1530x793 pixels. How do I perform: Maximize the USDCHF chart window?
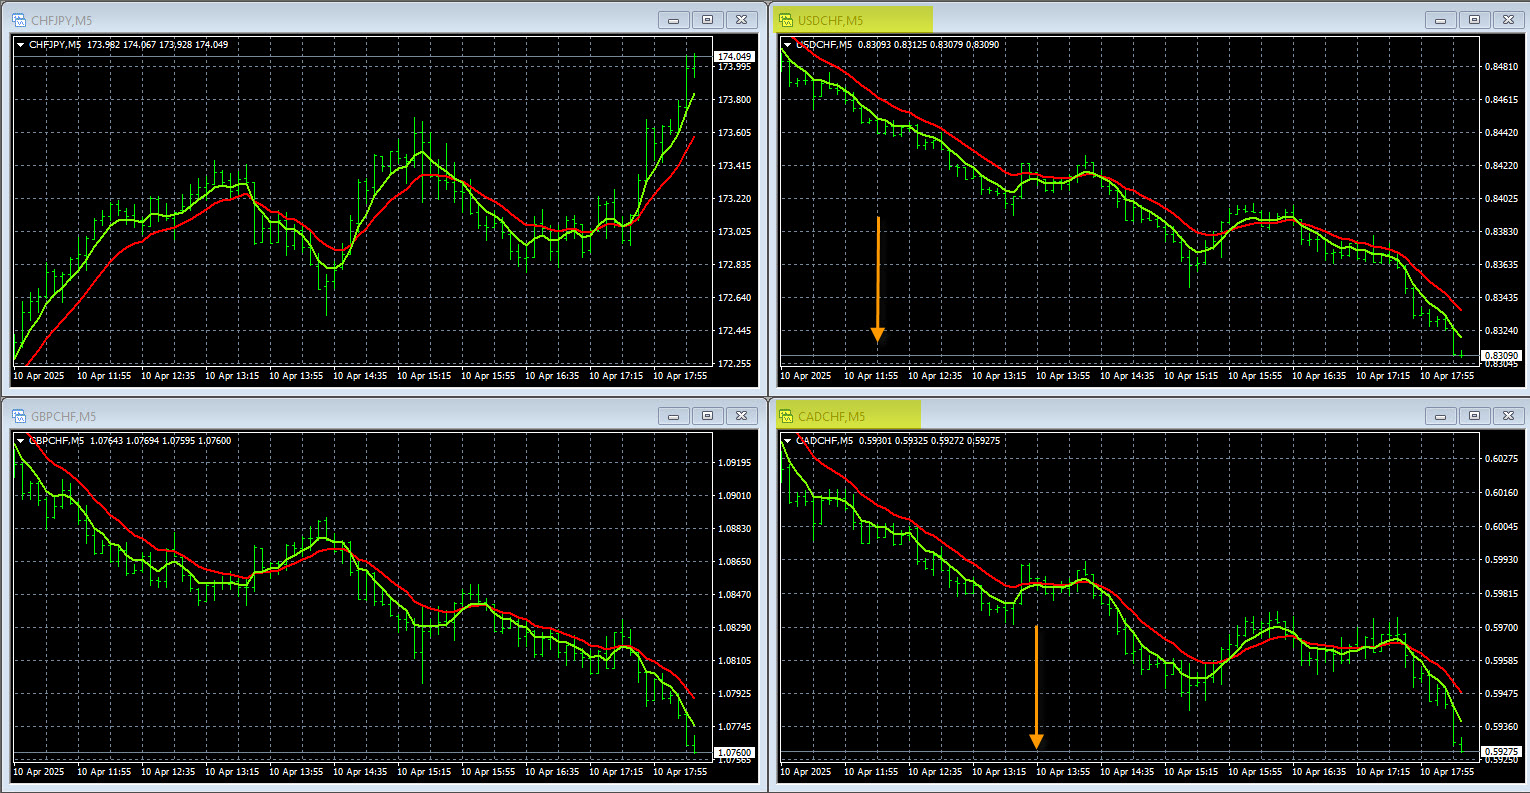(x=1474, y=20)
